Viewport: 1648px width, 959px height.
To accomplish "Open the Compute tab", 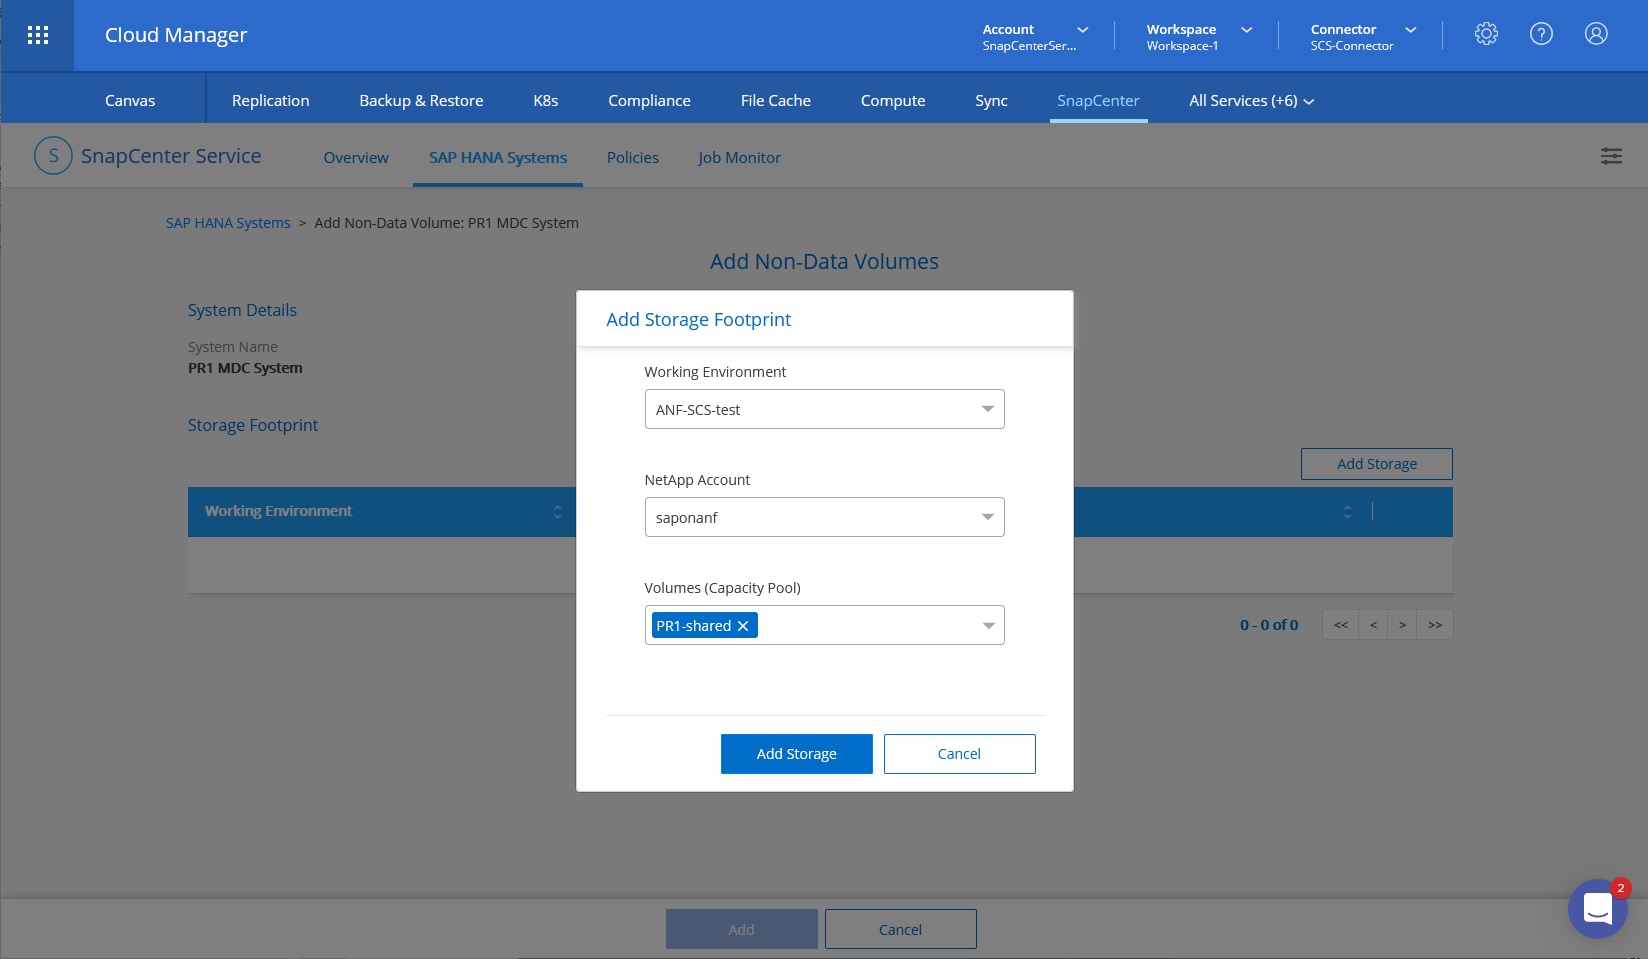I will pos(893,101).
